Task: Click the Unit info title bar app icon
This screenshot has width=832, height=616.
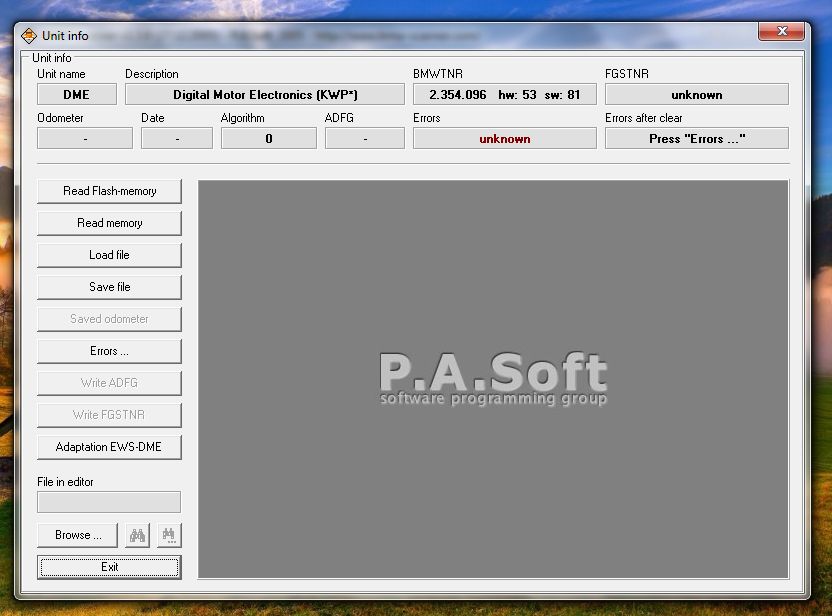Action: point(29,36)
